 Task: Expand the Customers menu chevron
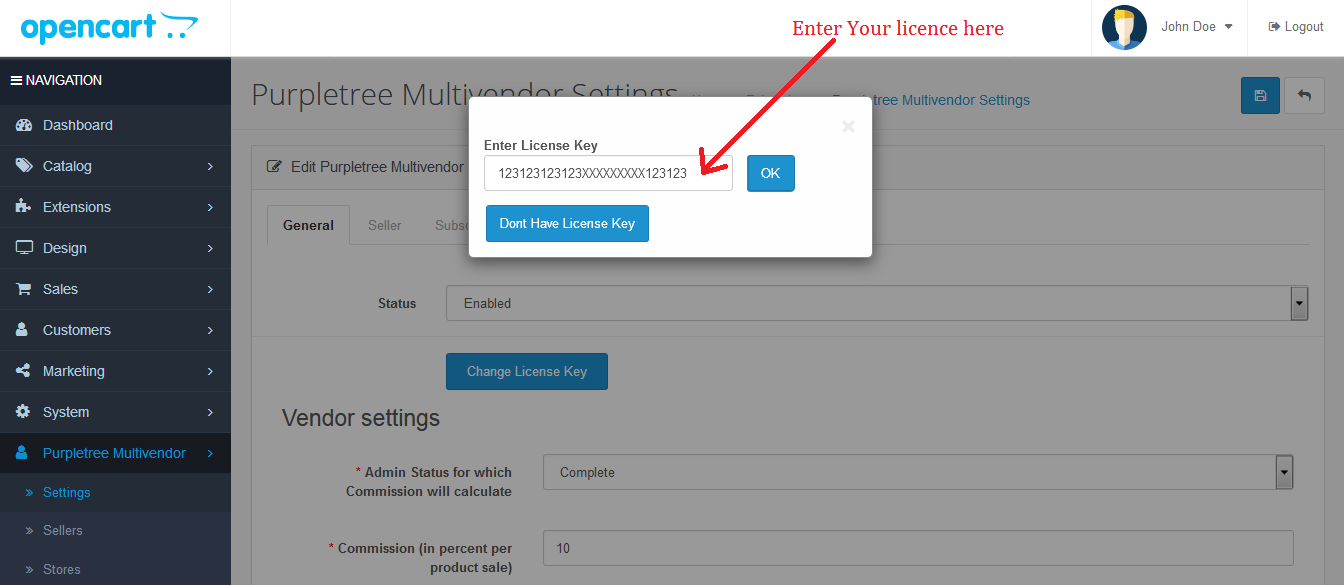(x=210, y=330)
